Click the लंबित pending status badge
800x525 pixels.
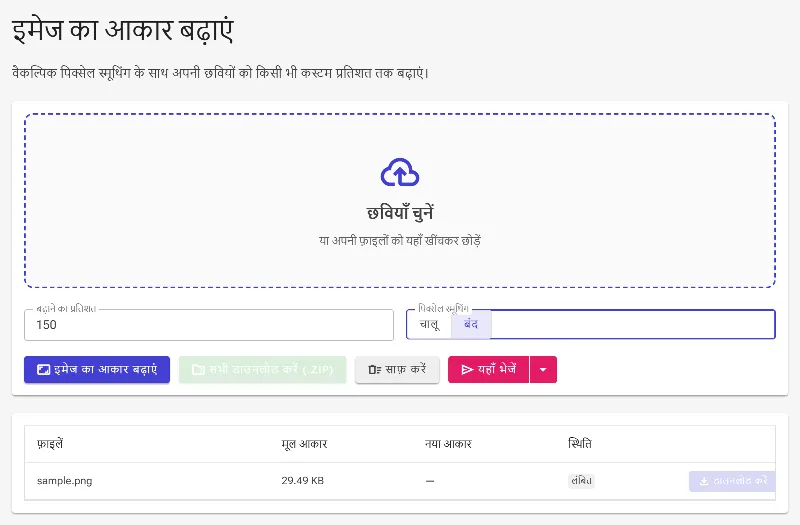click(581, 481)
